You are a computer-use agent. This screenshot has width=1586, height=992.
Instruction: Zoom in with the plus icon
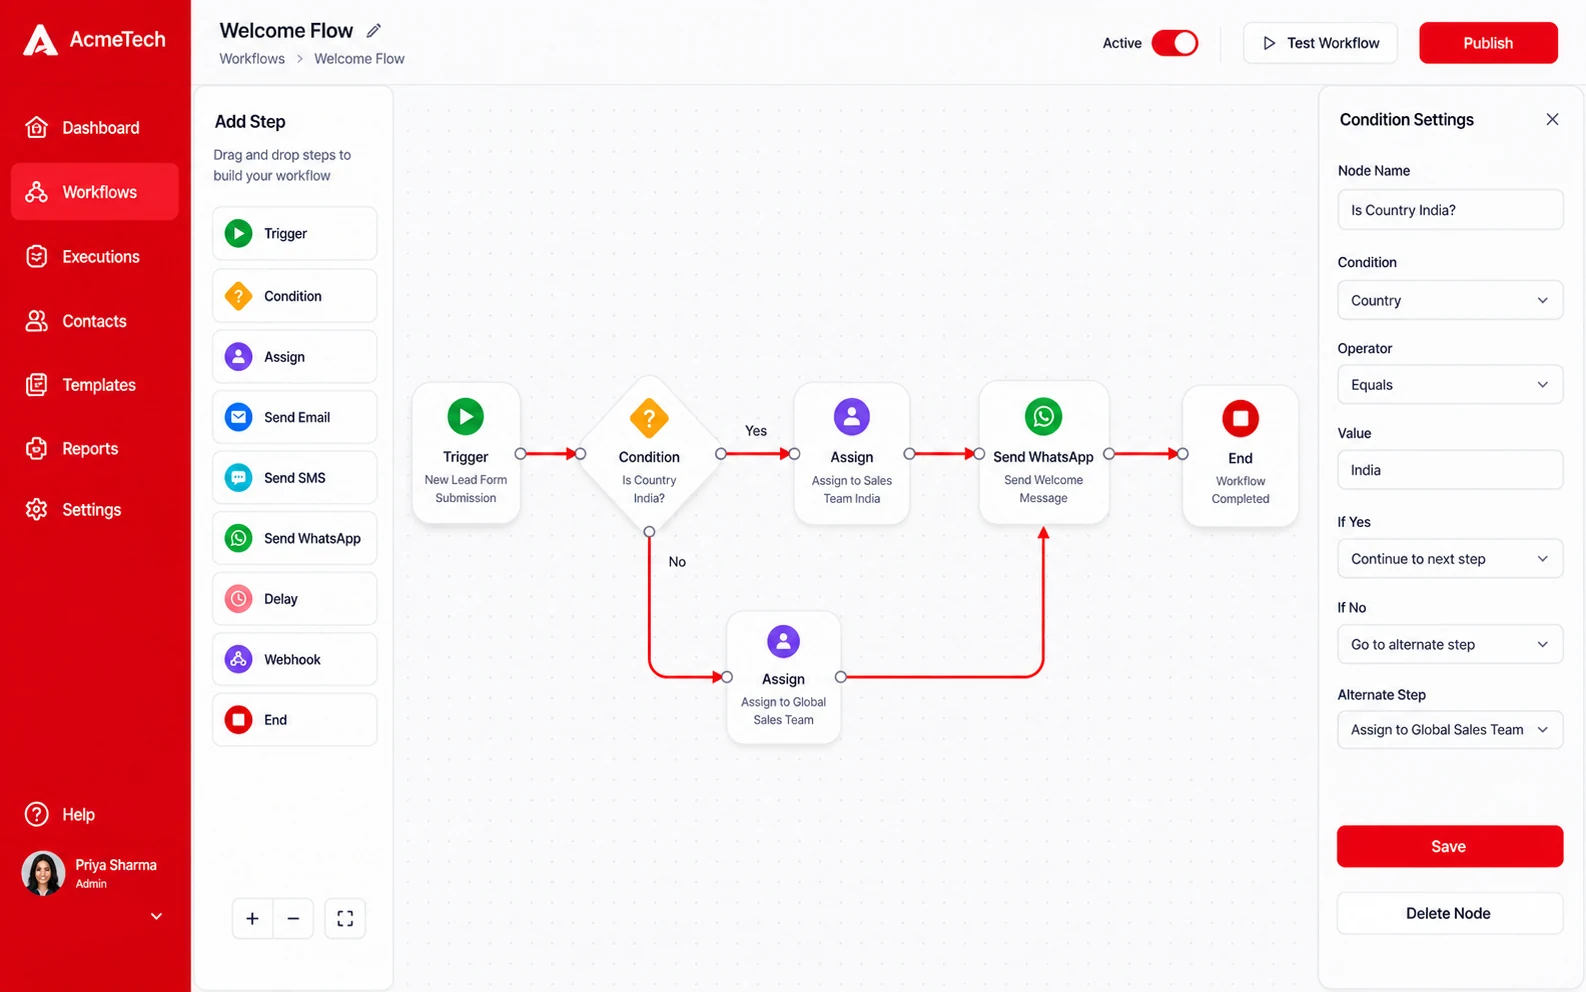(x=252, y=918)
